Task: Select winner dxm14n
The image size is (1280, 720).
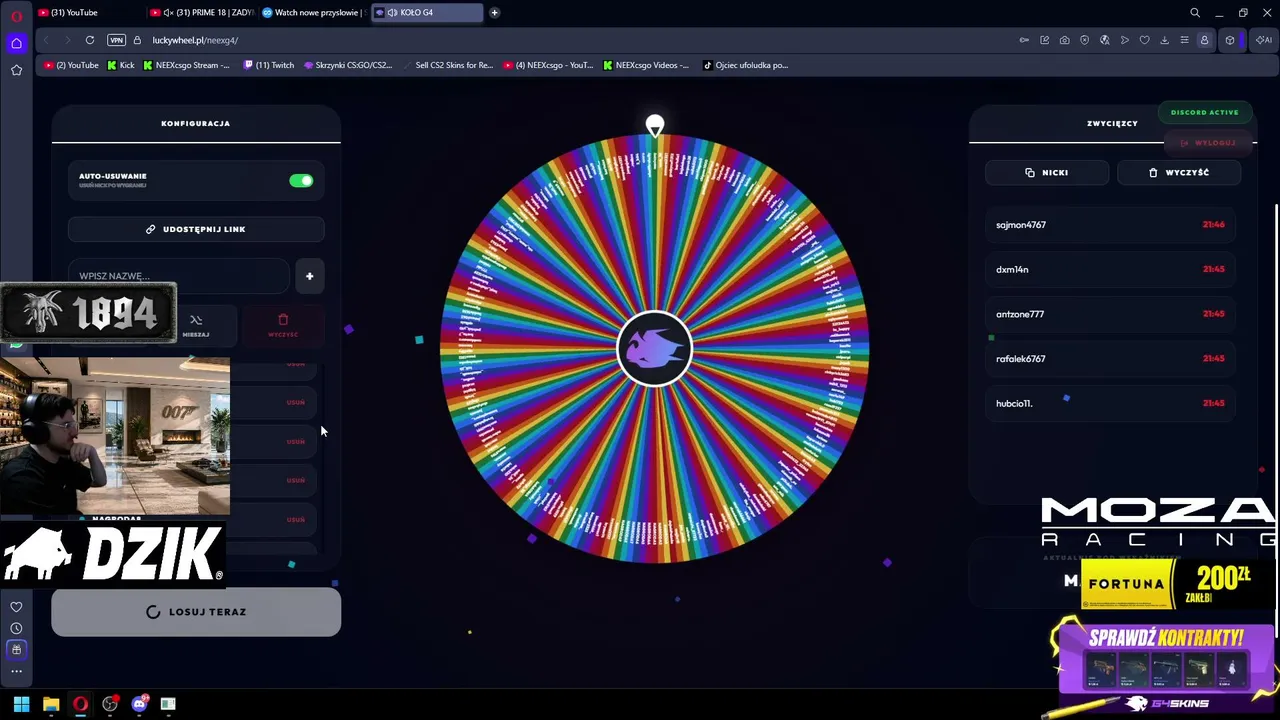Action: tap(1110, 270)
